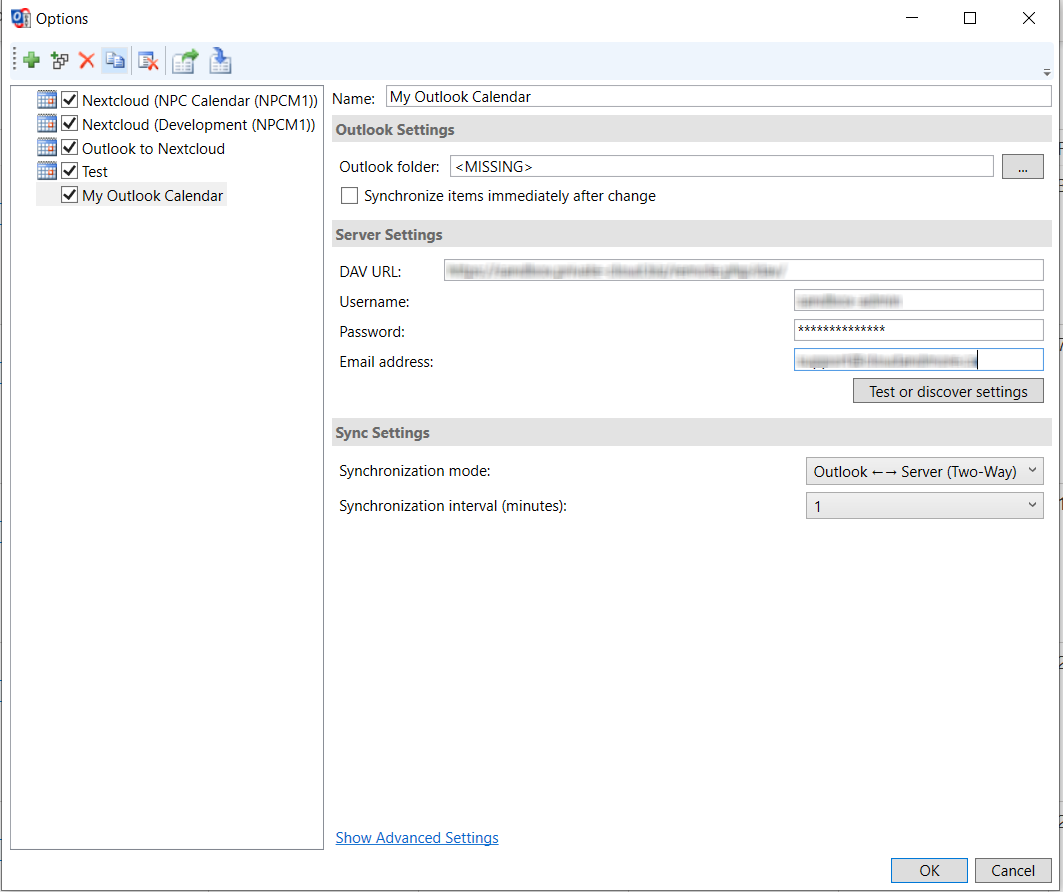1063x892 pixels.
Task: Delete selected profile using red X icon
Action: (87, 60)
